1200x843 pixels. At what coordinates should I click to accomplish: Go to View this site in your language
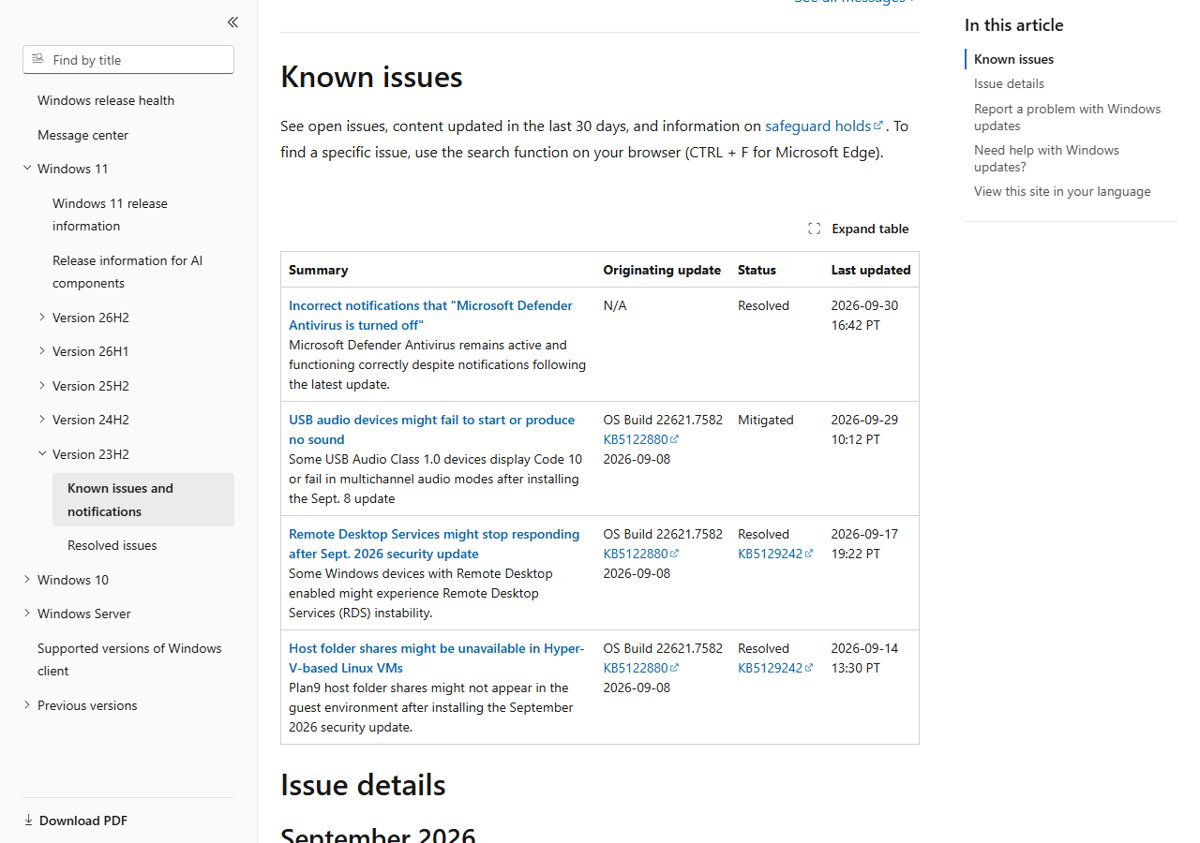pos(1062,191)
